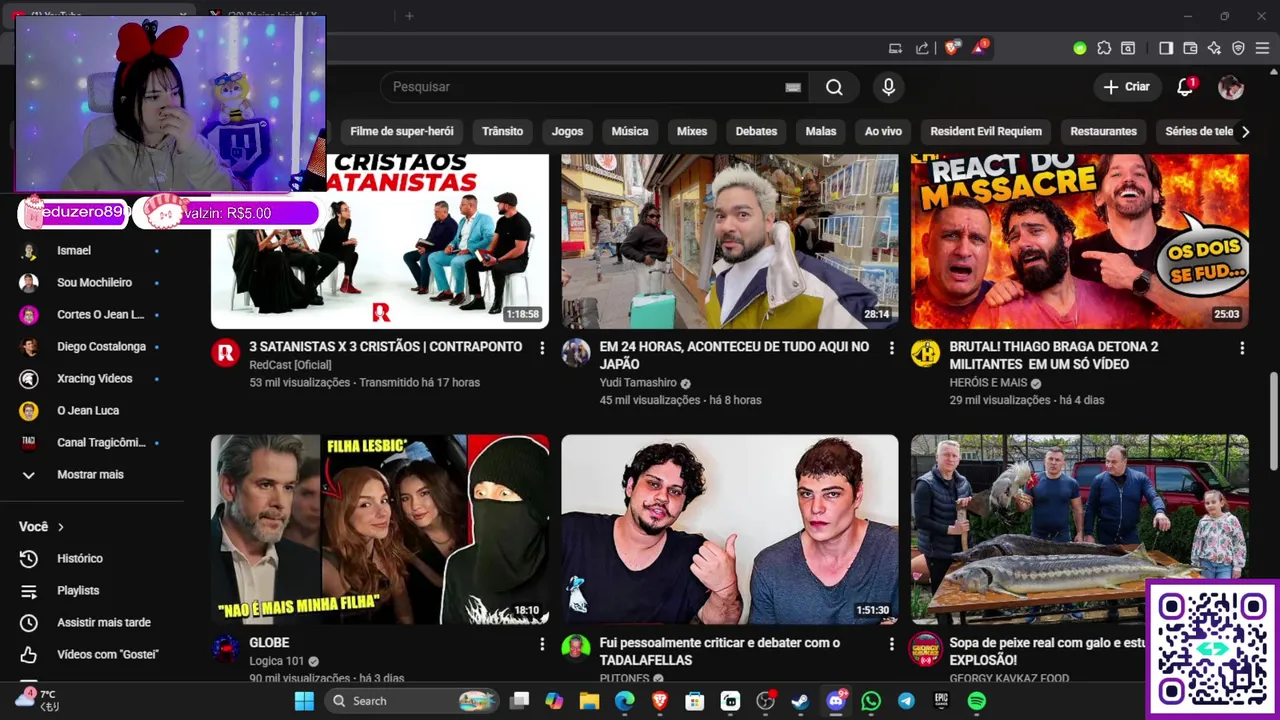Select the Filme de super-herói chip
This screenshot has height=720, width=1280.
coord(402,131)
